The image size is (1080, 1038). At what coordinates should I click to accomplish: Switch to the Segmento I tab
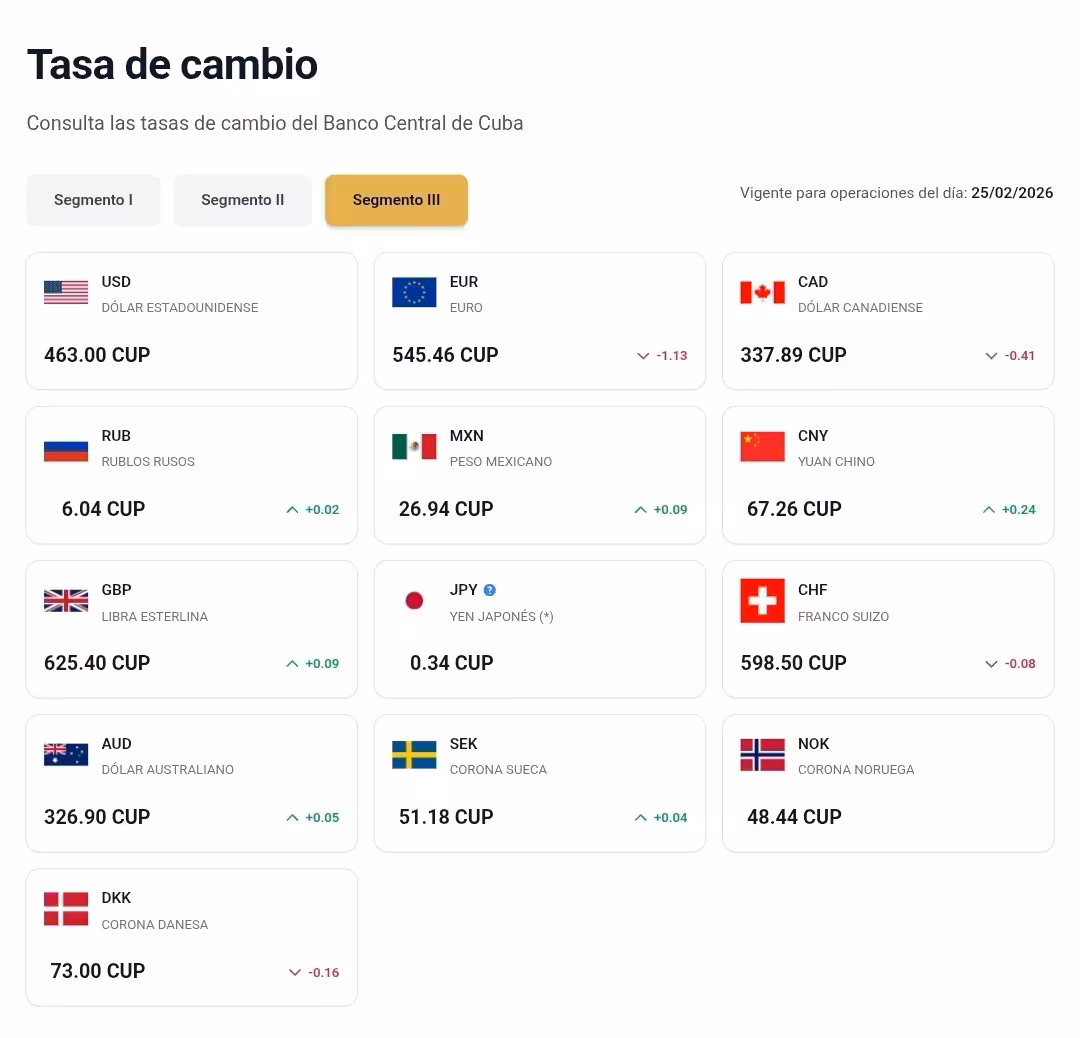click(93, 200)
